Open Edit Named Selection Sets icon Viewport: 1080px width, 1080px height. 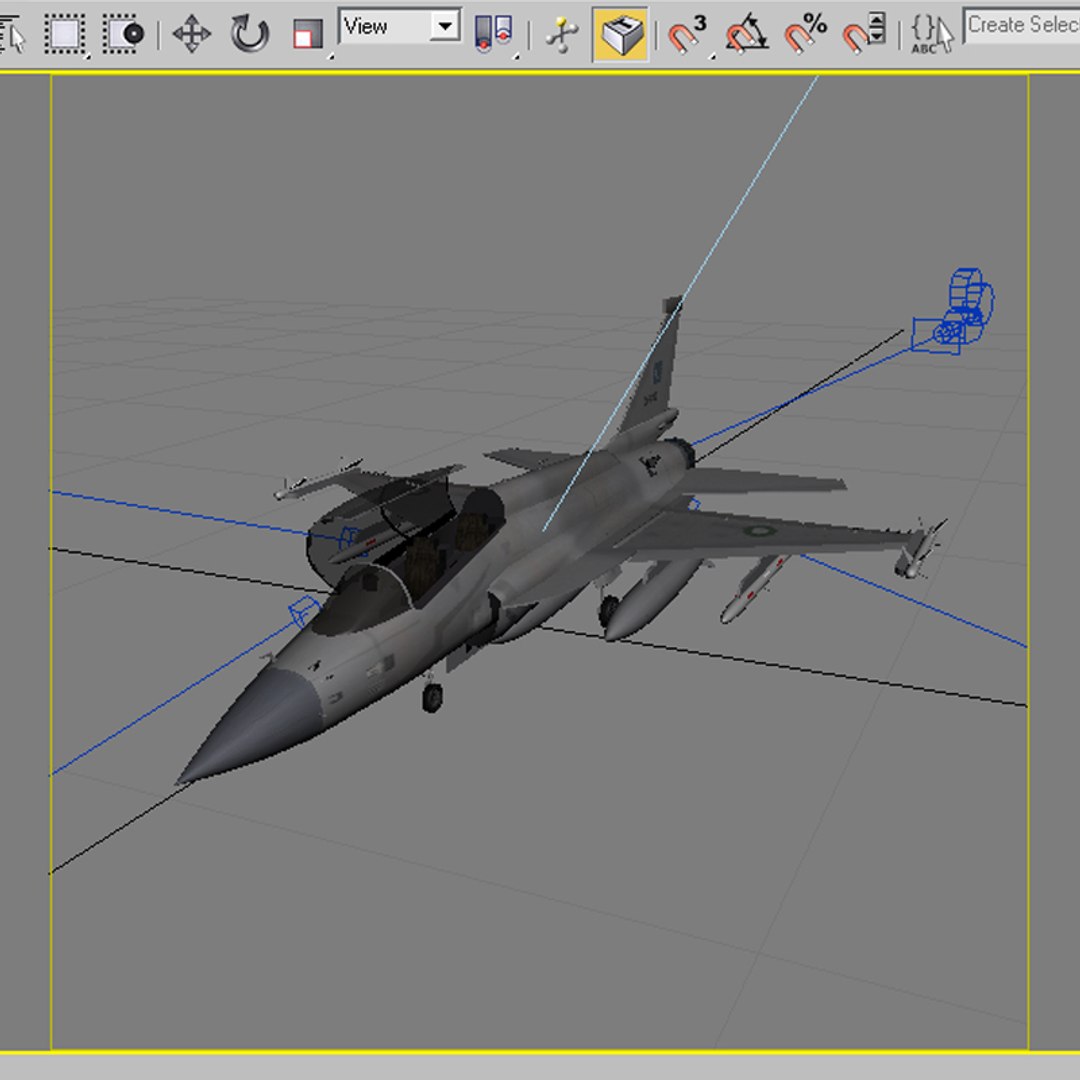[x=932, y=33]
